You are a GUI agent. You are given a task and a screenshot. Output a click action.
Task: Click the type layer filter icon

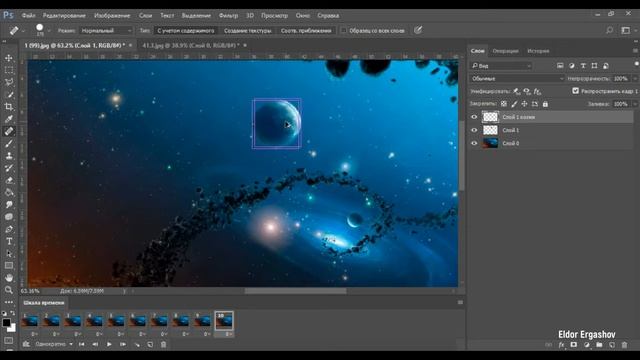coord(583,66)
